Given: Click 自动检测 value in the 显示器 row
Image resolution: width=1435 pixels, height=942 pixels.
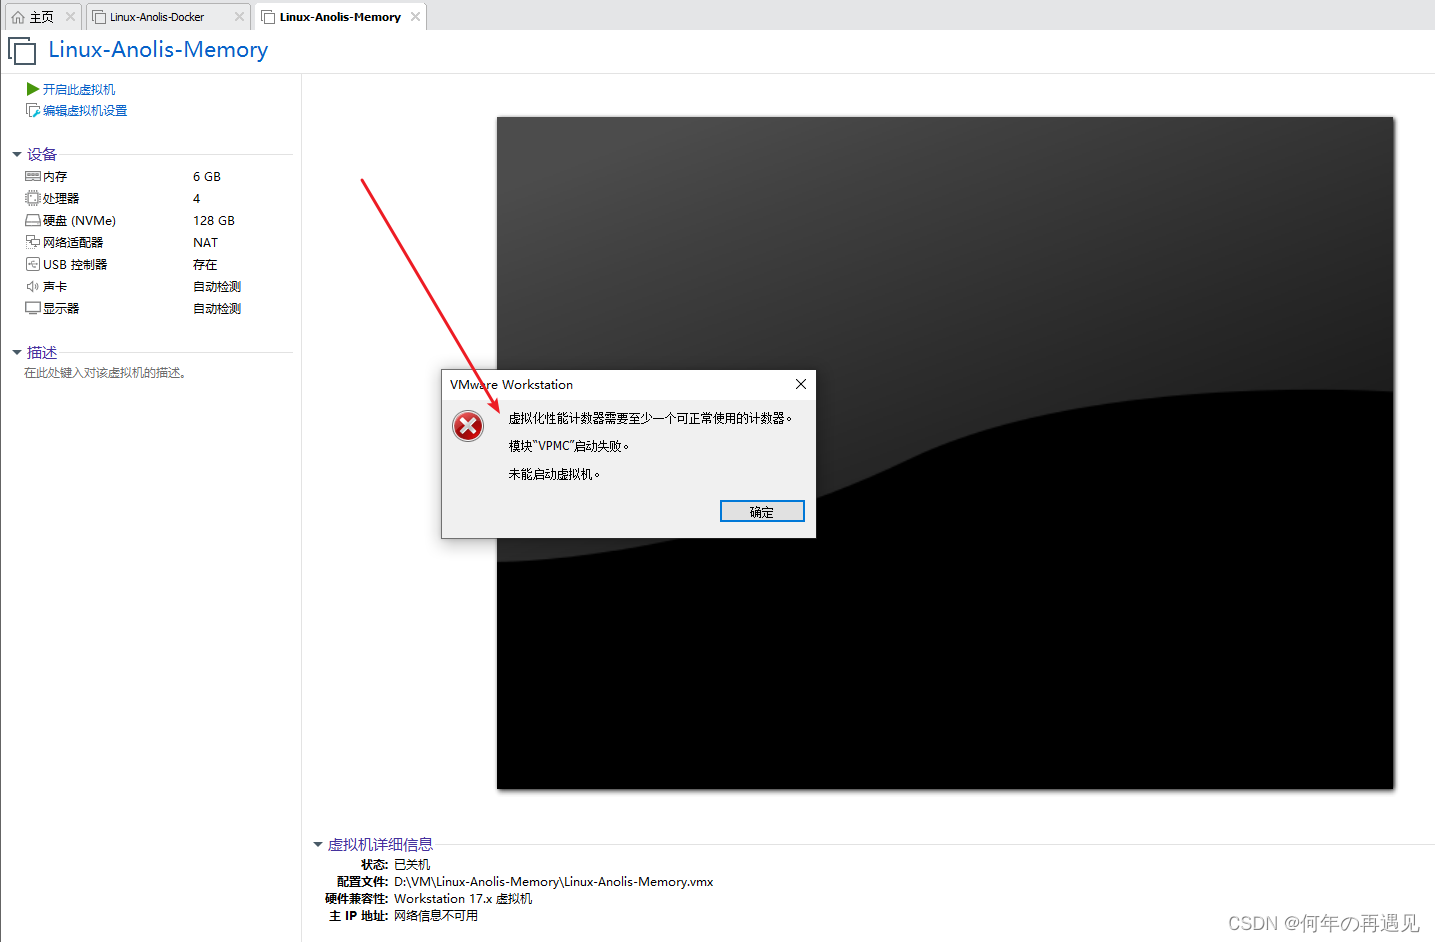Looking at the screenshot, I should 217,308.
